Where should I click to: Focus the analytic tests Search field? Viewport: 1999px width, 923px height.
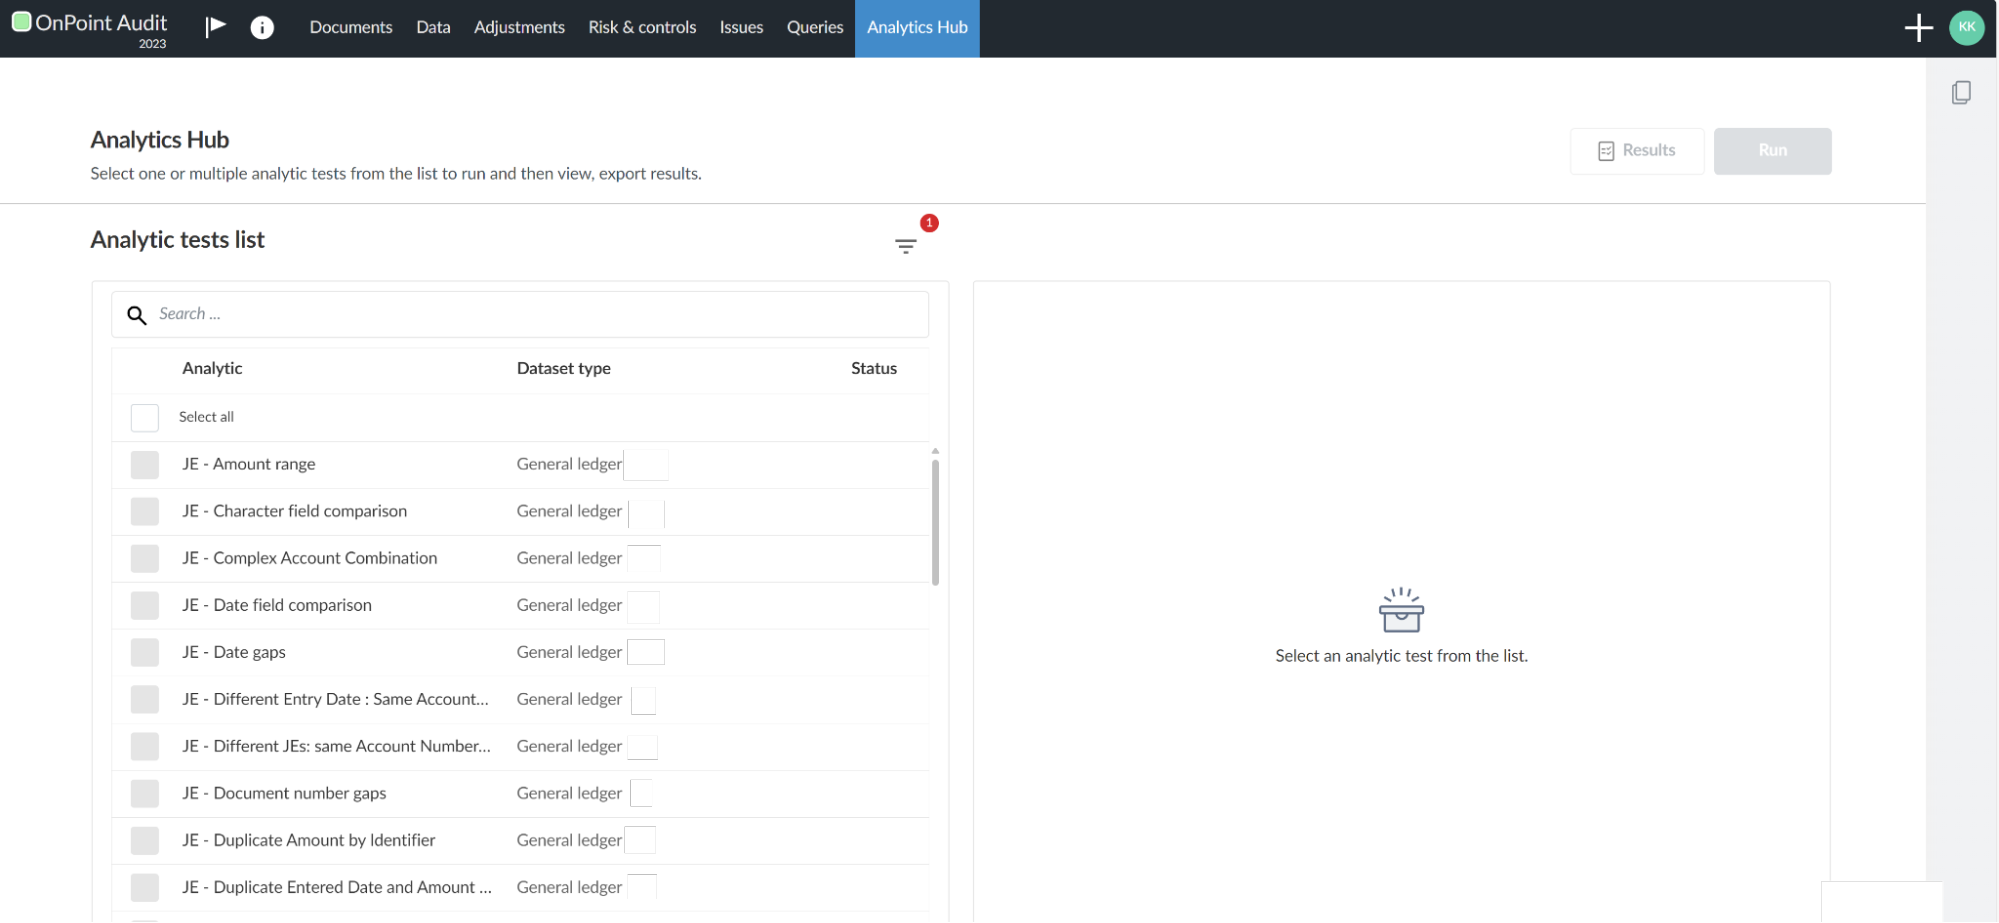click(540, 315)
